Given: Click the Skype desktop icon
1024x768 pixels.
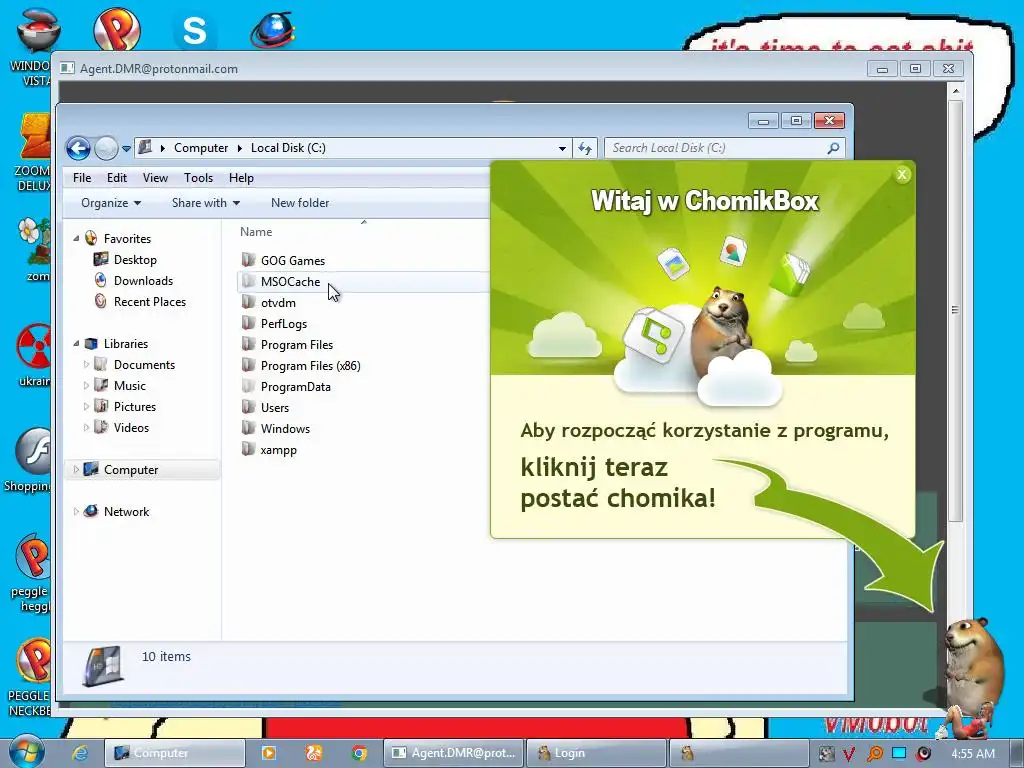Looking at the screenshot, I should 195,31.
